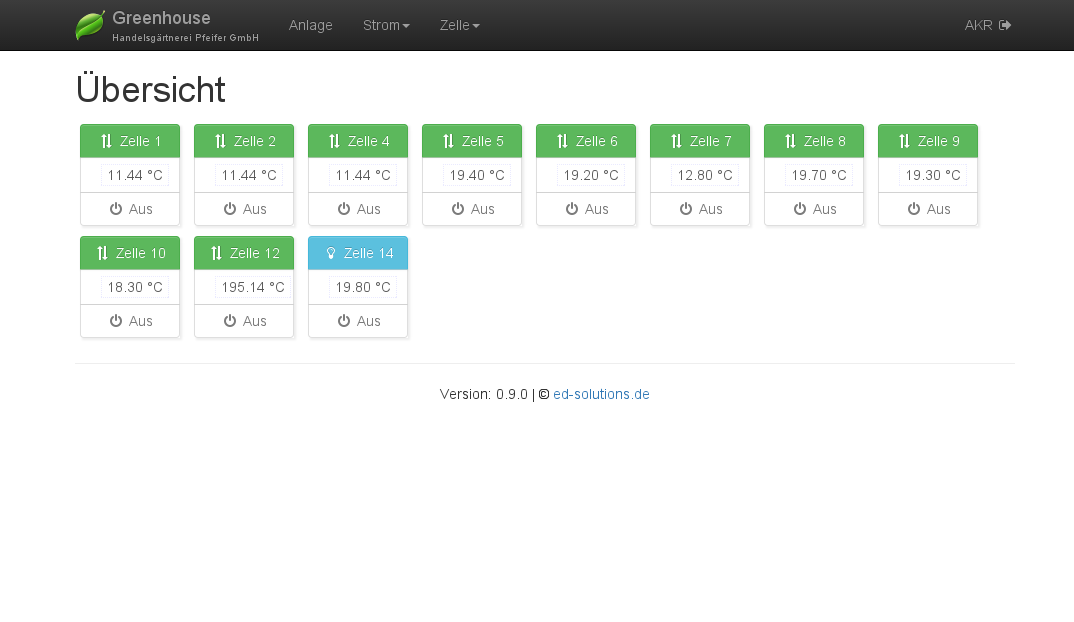This screenshot has height=622, width=1074.
Task: Click the power icon in Zelle 4 card
Action: coord(344,209)
